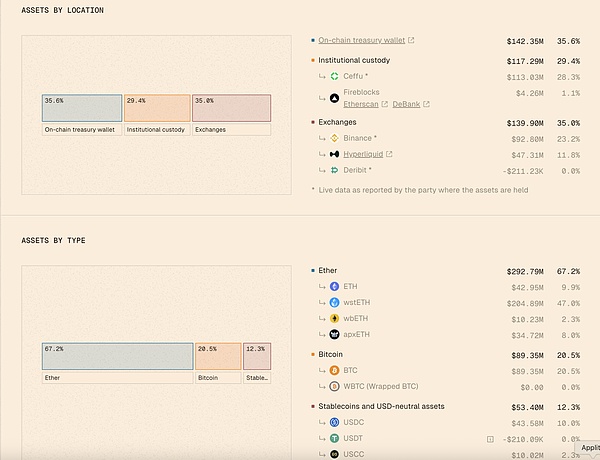Select the Institutional custody chart segment
This screenshot has height=460, width=600.
[157, 108]
